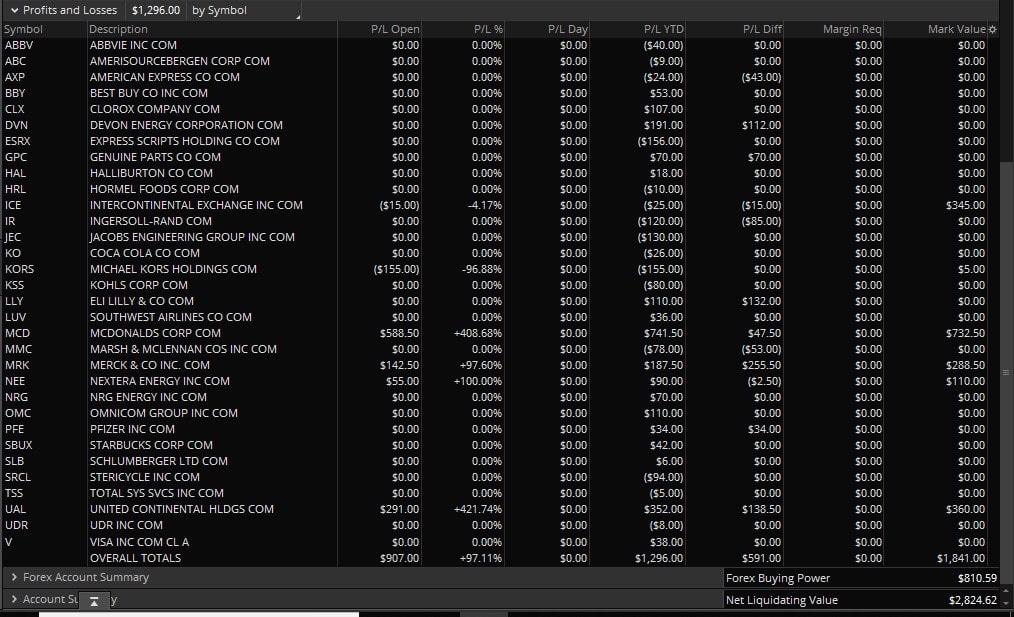Screen dimensions: 1014x617
Task: Select the NEE symbol
Action: pyautogui.click(x=15, y=381)
